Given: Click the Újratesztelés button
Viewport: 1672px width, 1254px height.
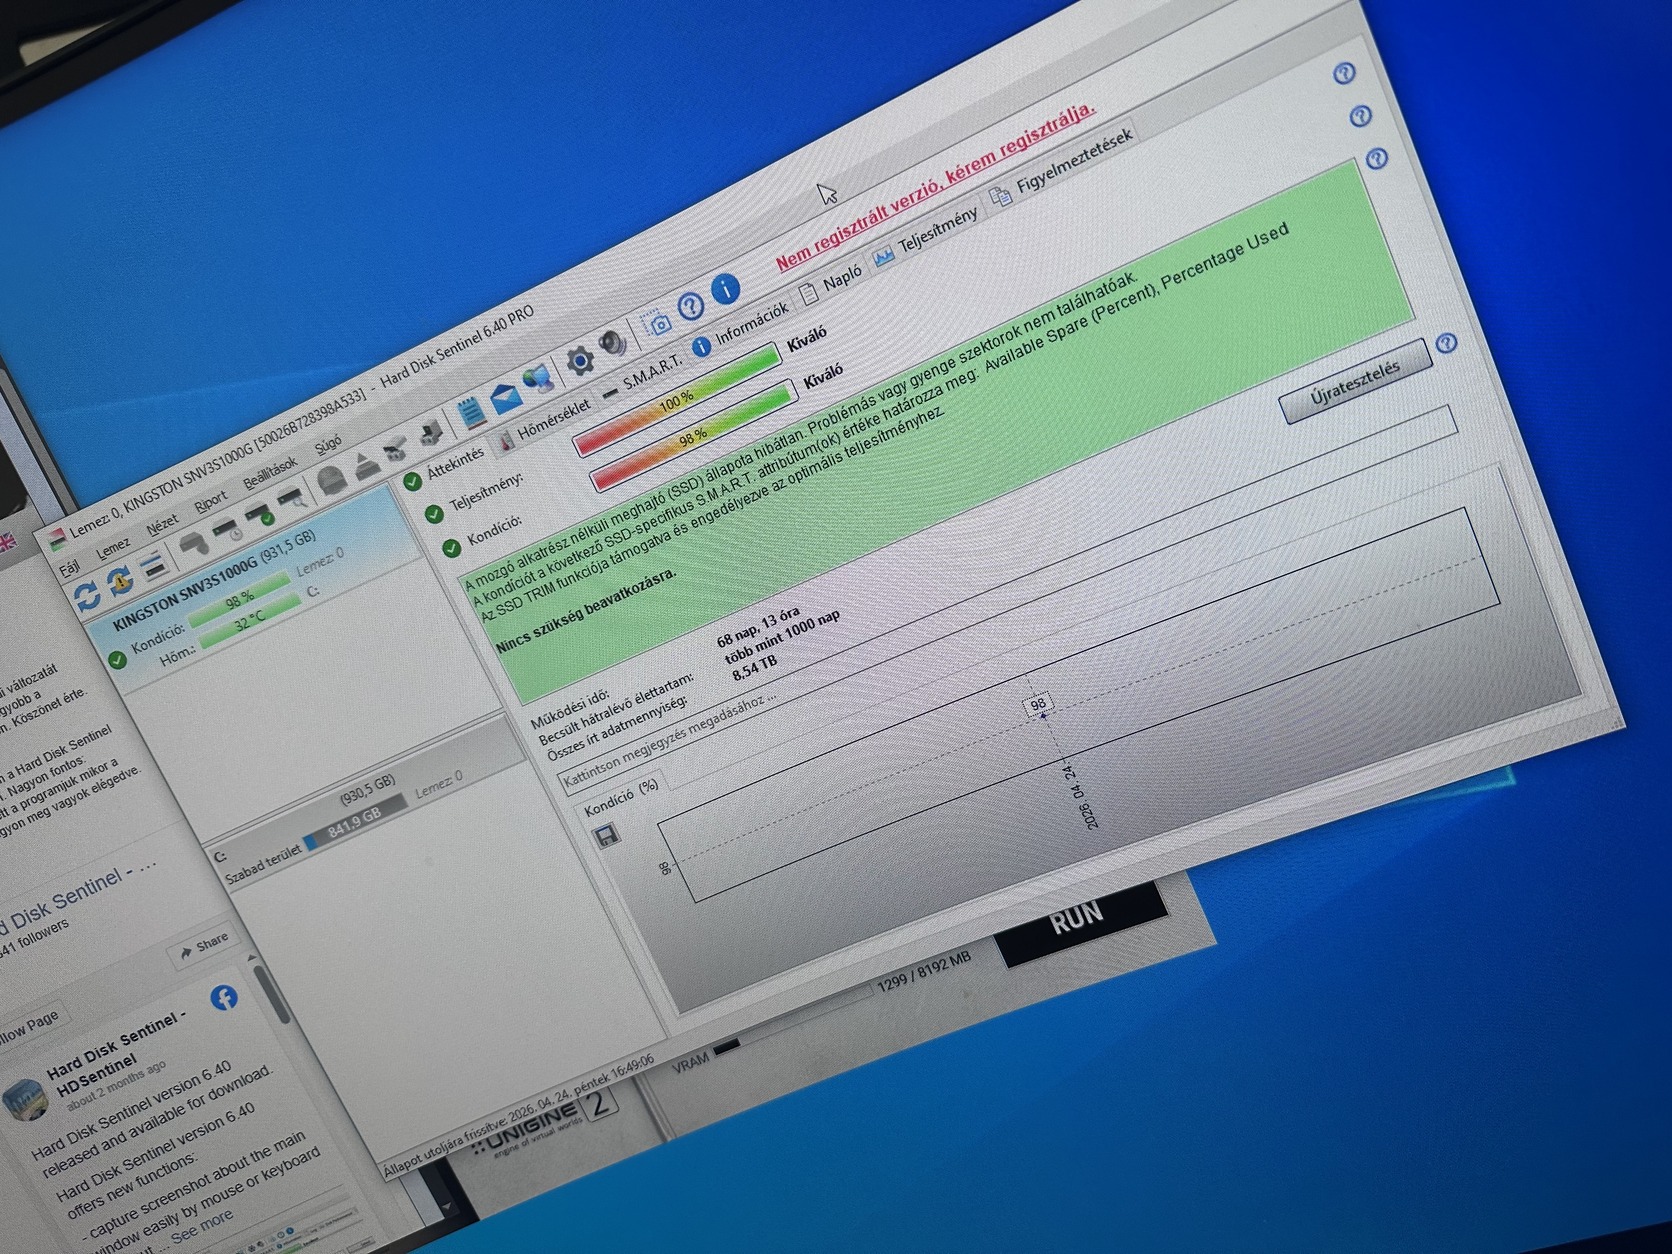Looking at the screenshot, I should [x=1355, y=383].
